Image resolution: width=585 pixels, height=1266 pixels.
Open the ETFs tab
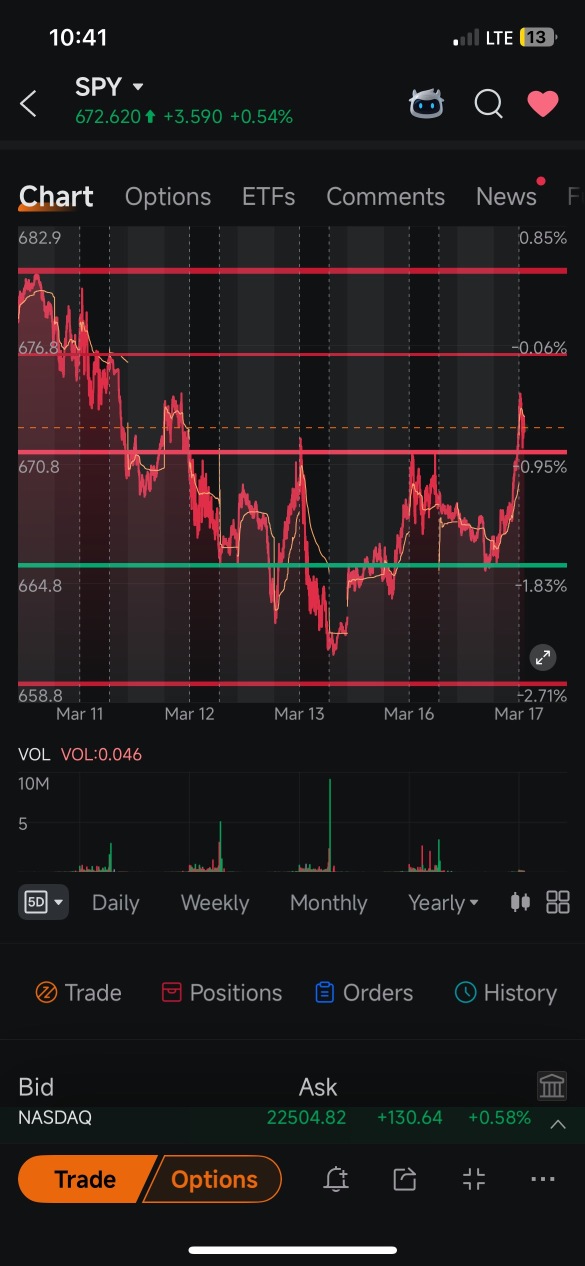point(268,197)
